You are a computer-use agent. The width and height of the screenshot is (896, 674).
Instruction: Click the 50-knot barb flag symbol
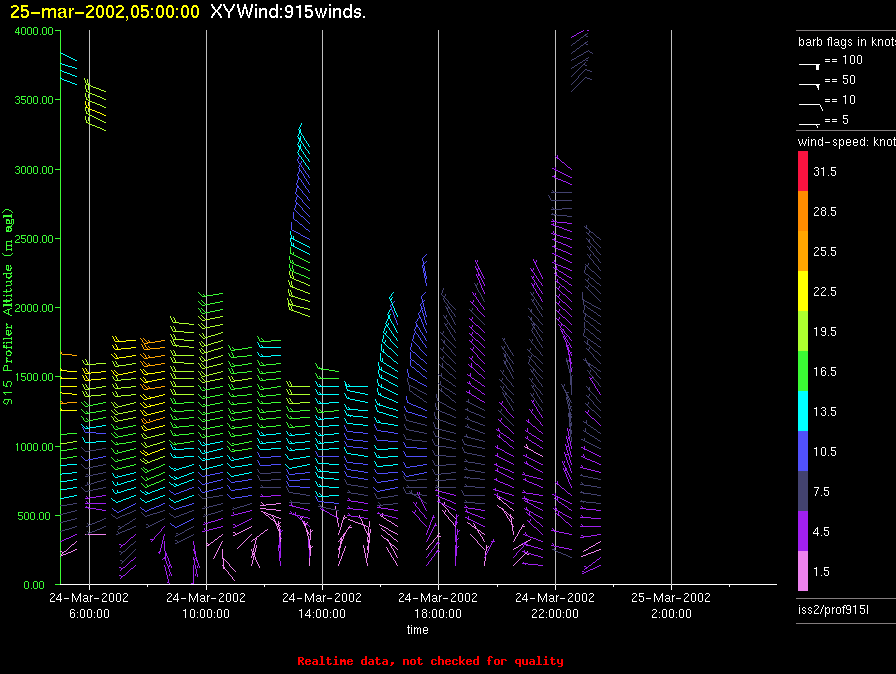(x=809, y=82)
